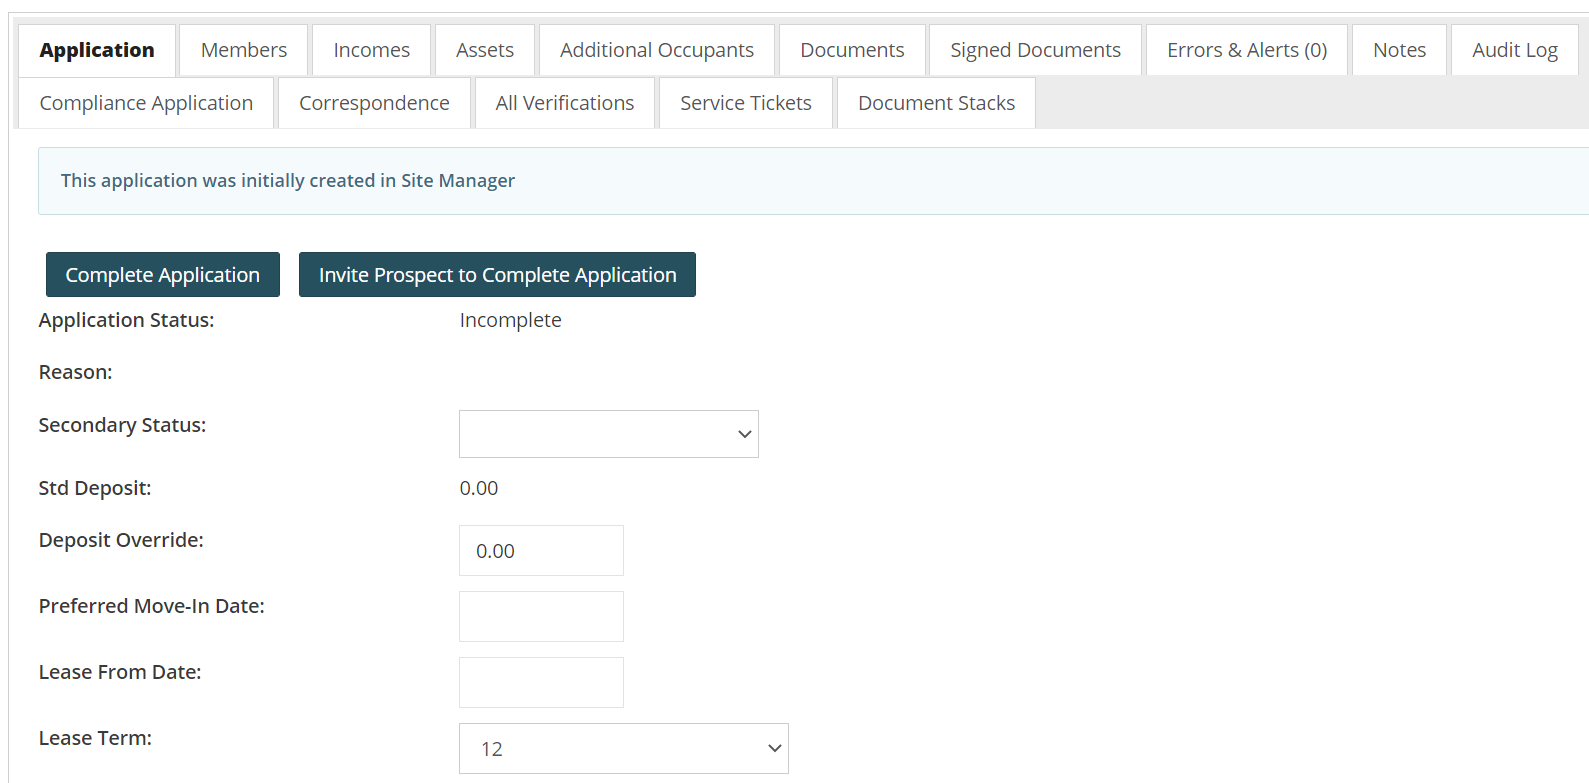Open Additional Occupants tab
Screen dimensions: 1589x783
click(x=656, y=50)
